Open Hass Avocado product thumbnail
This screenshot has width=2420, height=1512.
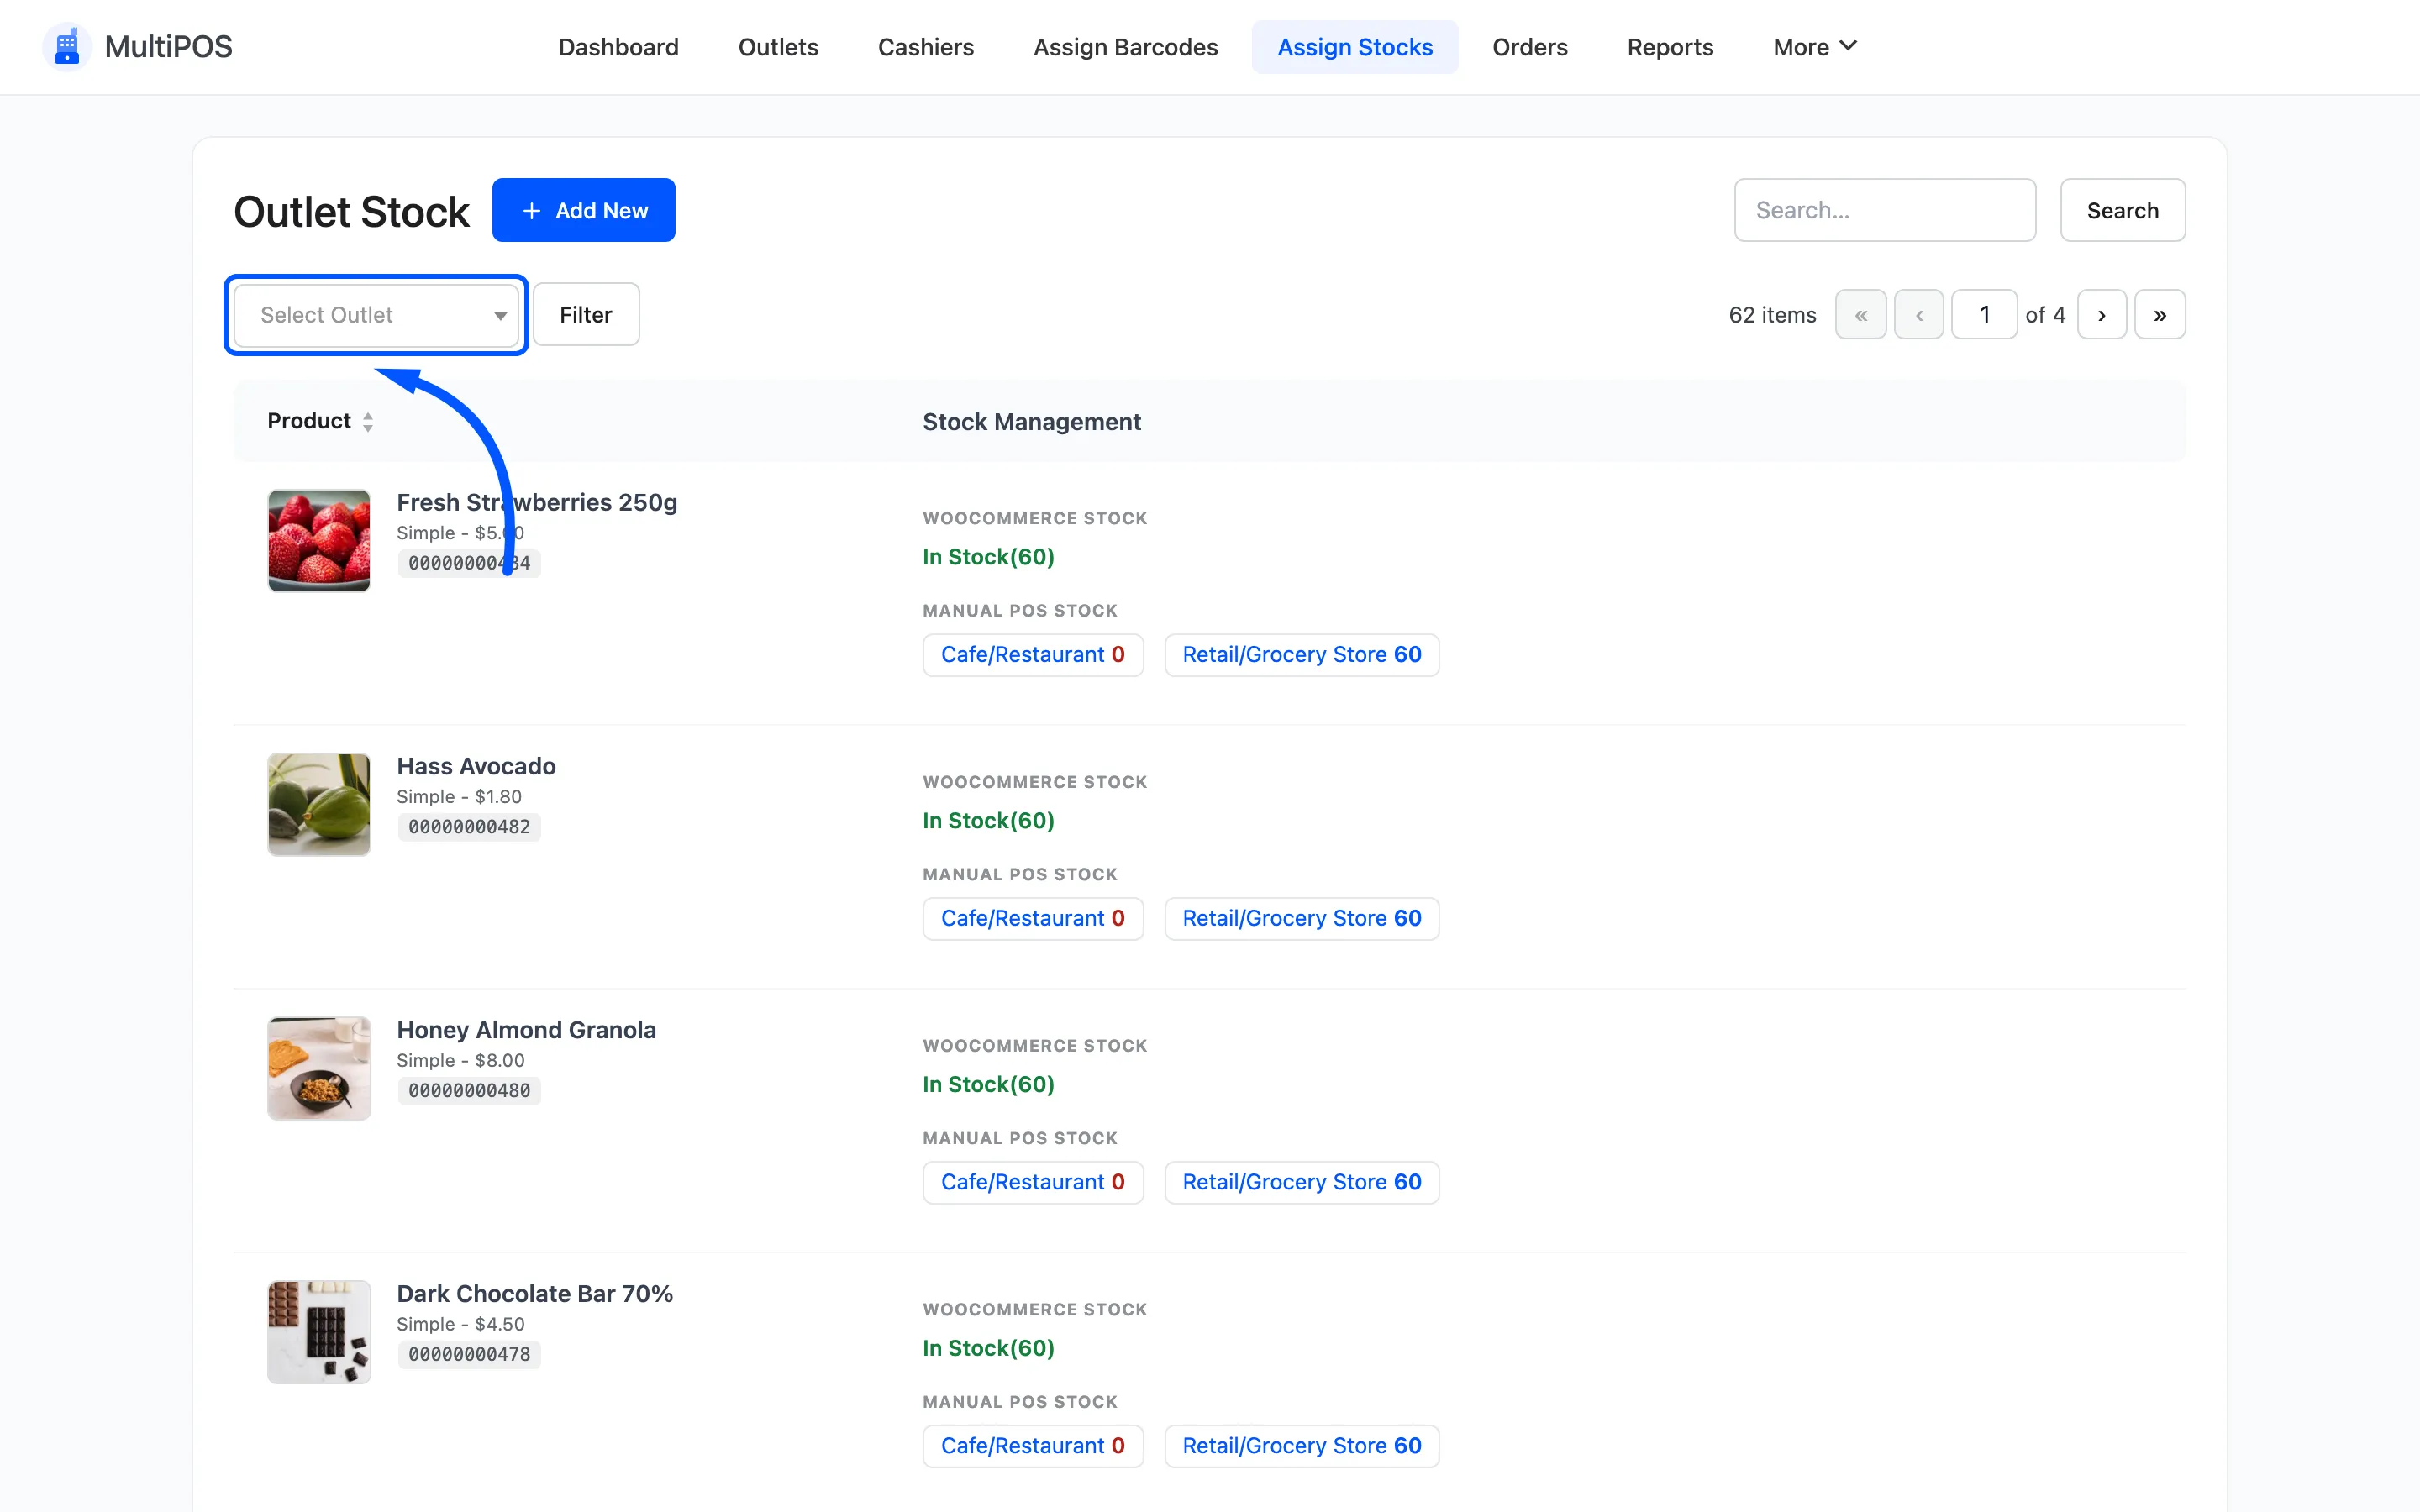[x=318, y=804]
